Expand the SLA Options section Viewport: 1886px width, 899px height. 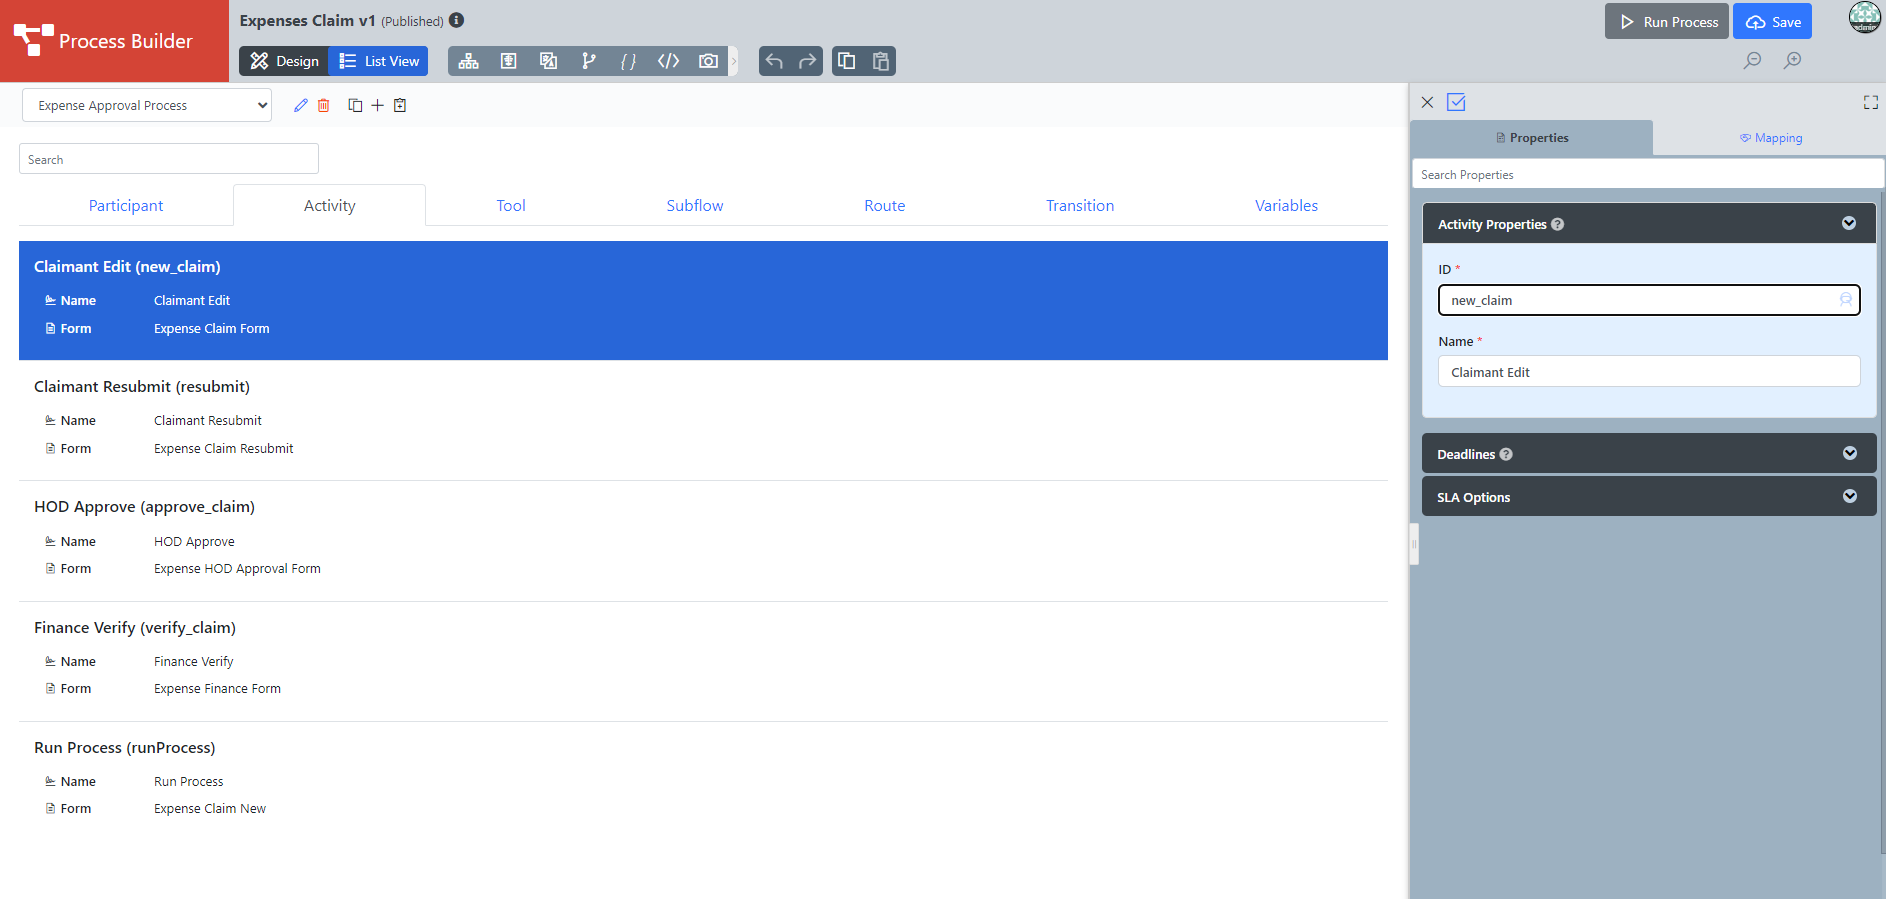click(x=1850, y=496)
